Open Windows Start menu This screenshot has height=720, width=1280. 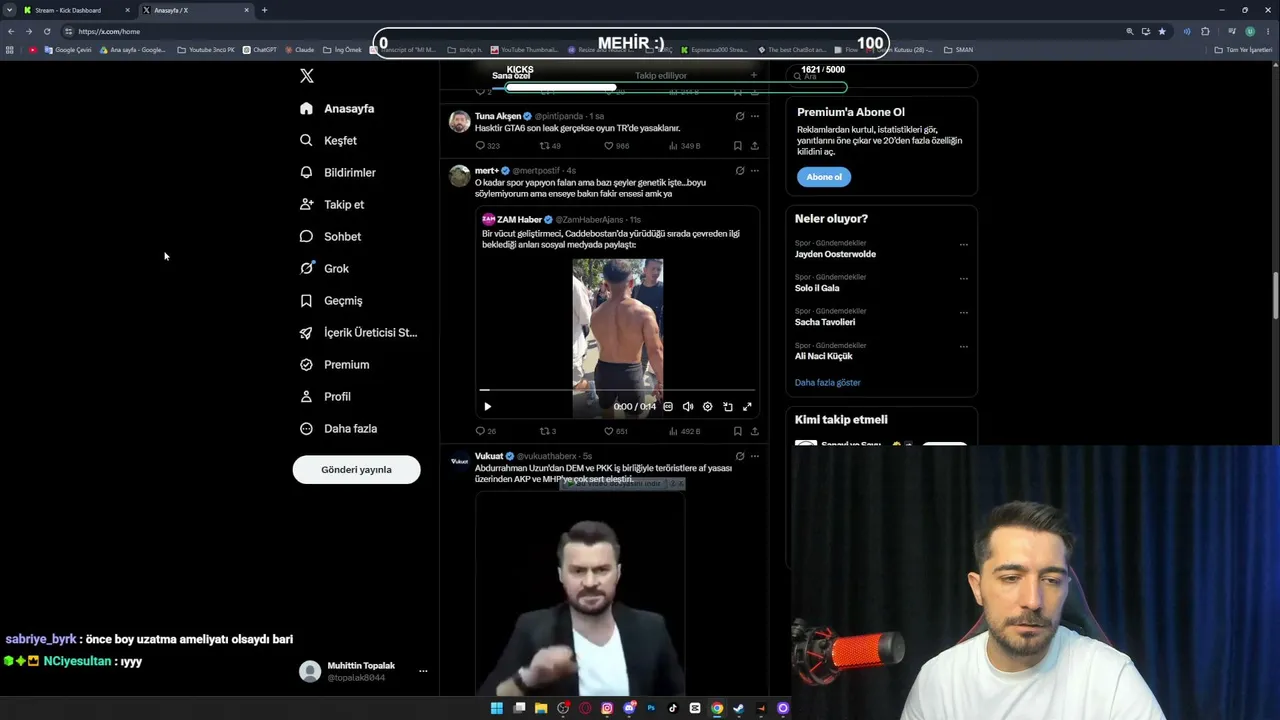pyautogui.click(x=497, y=708)
